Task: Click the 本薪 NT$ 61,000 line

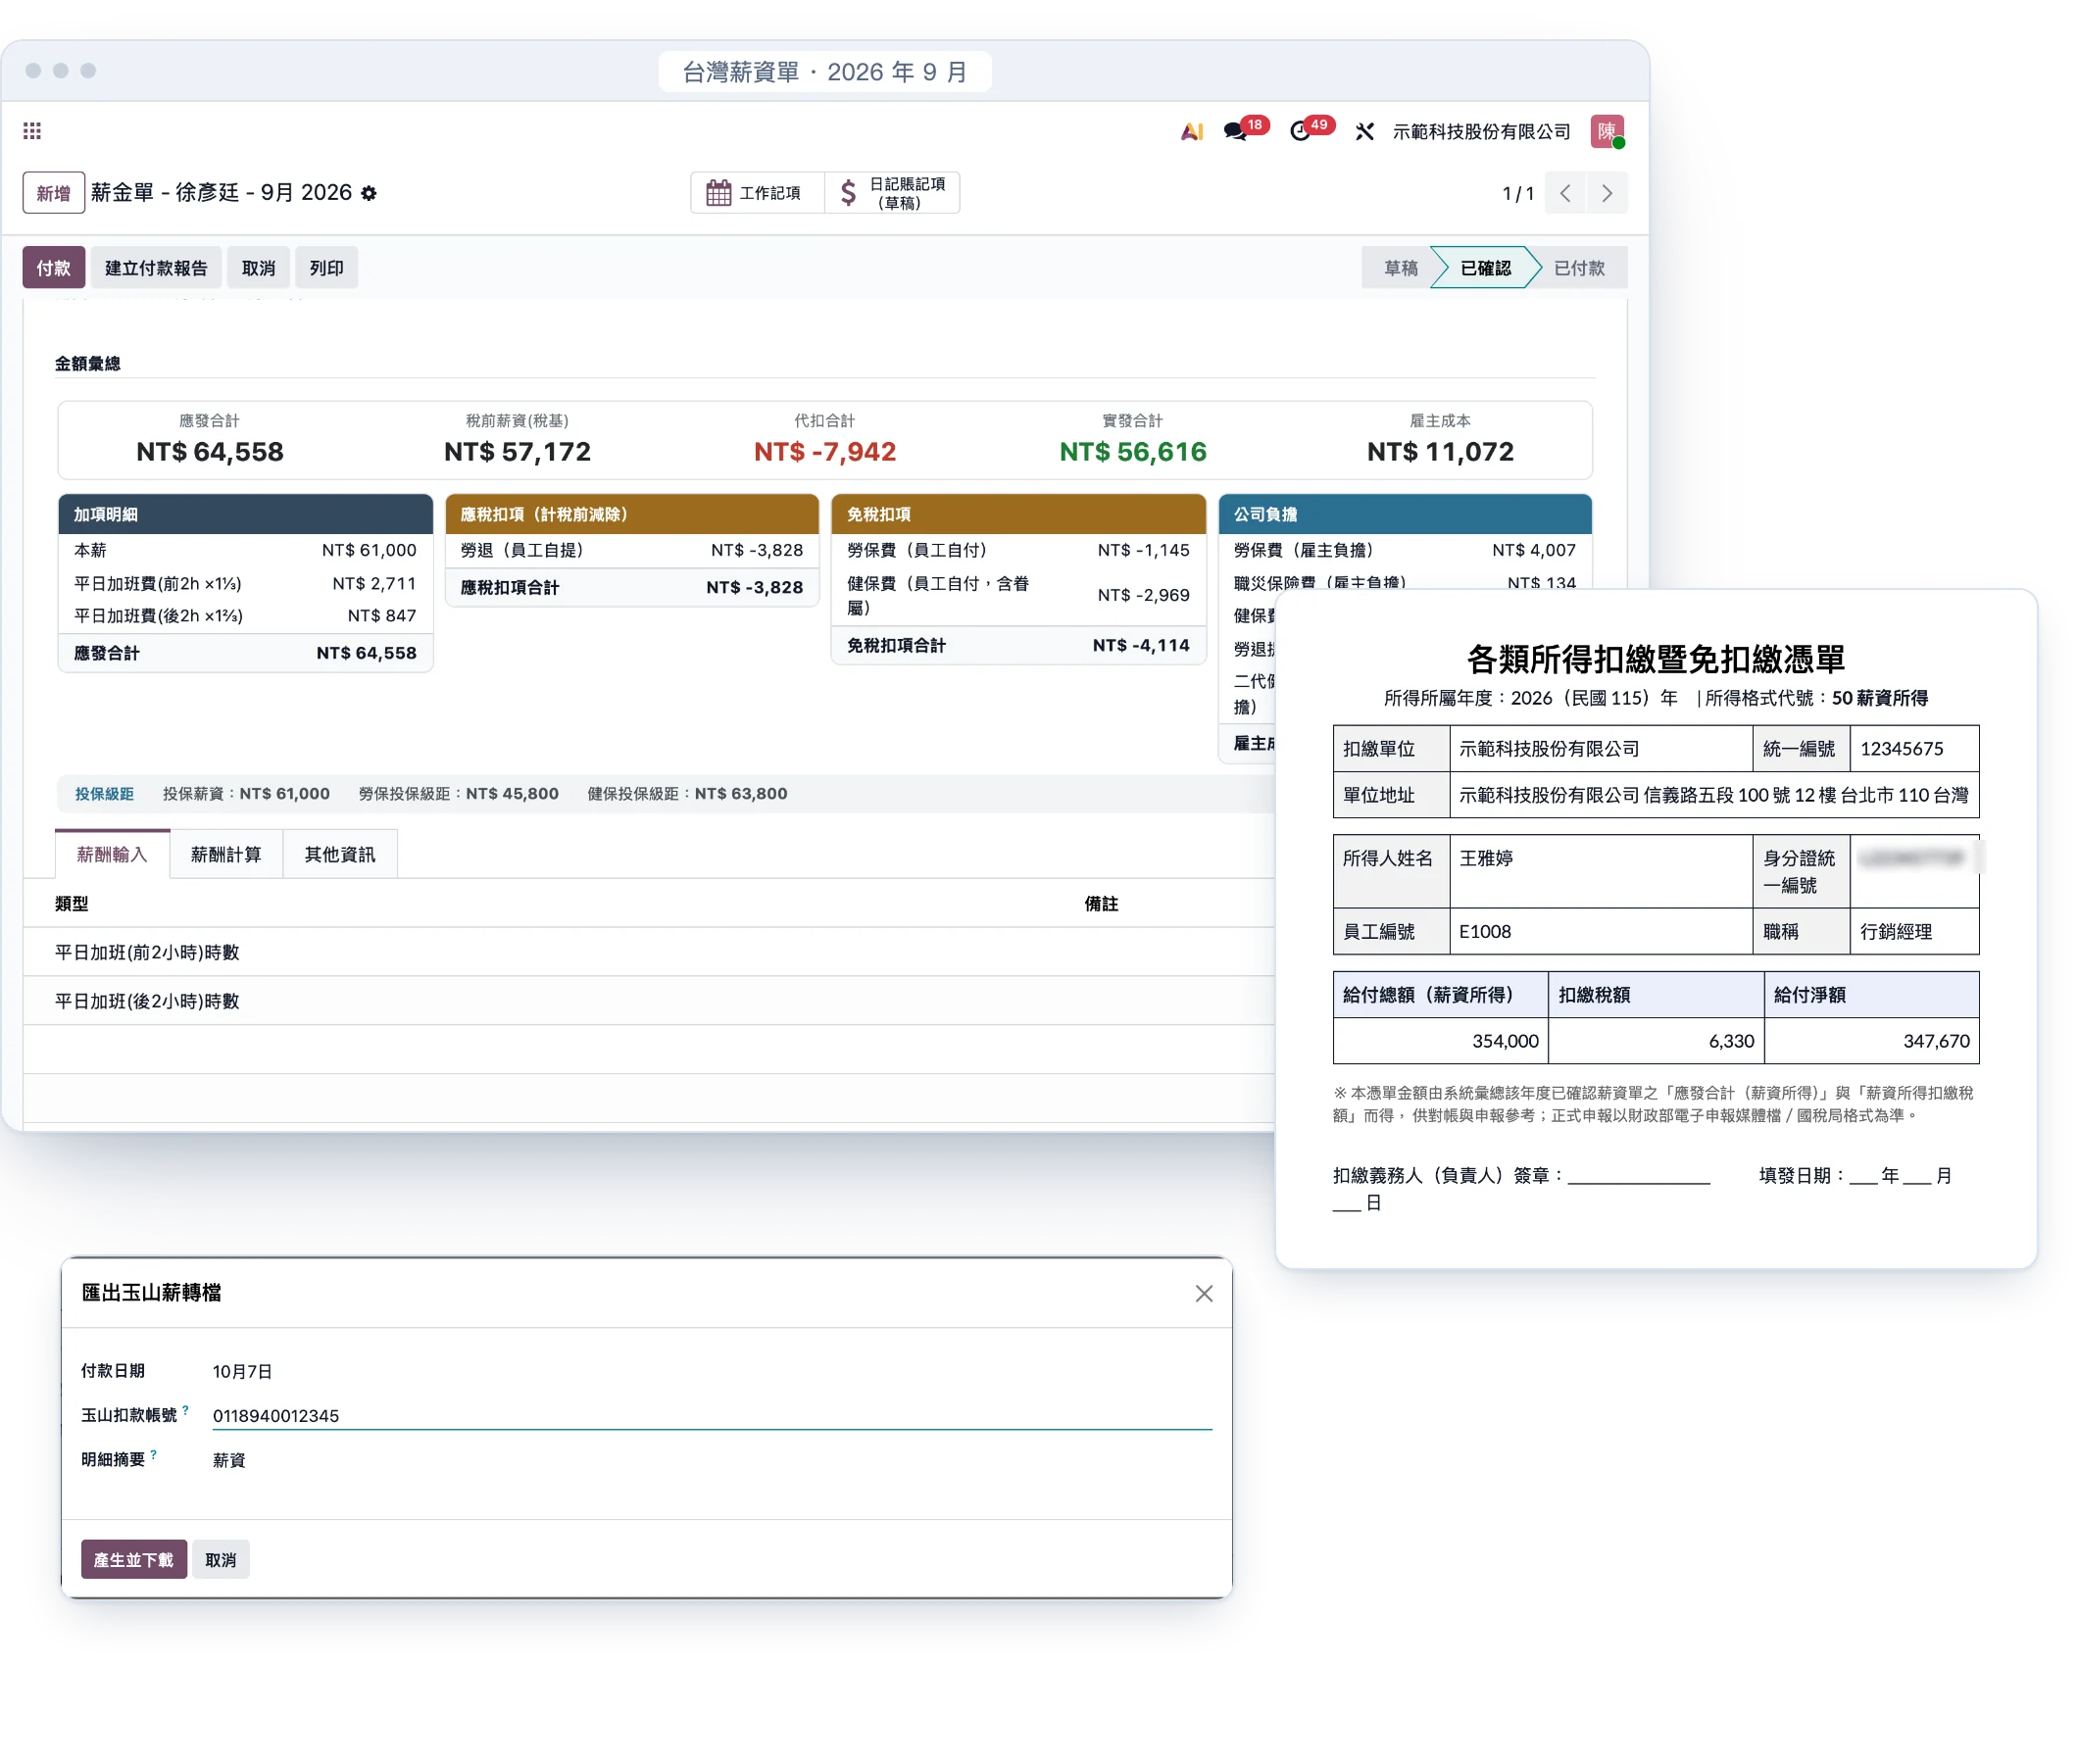Action: tap(245, 550)
